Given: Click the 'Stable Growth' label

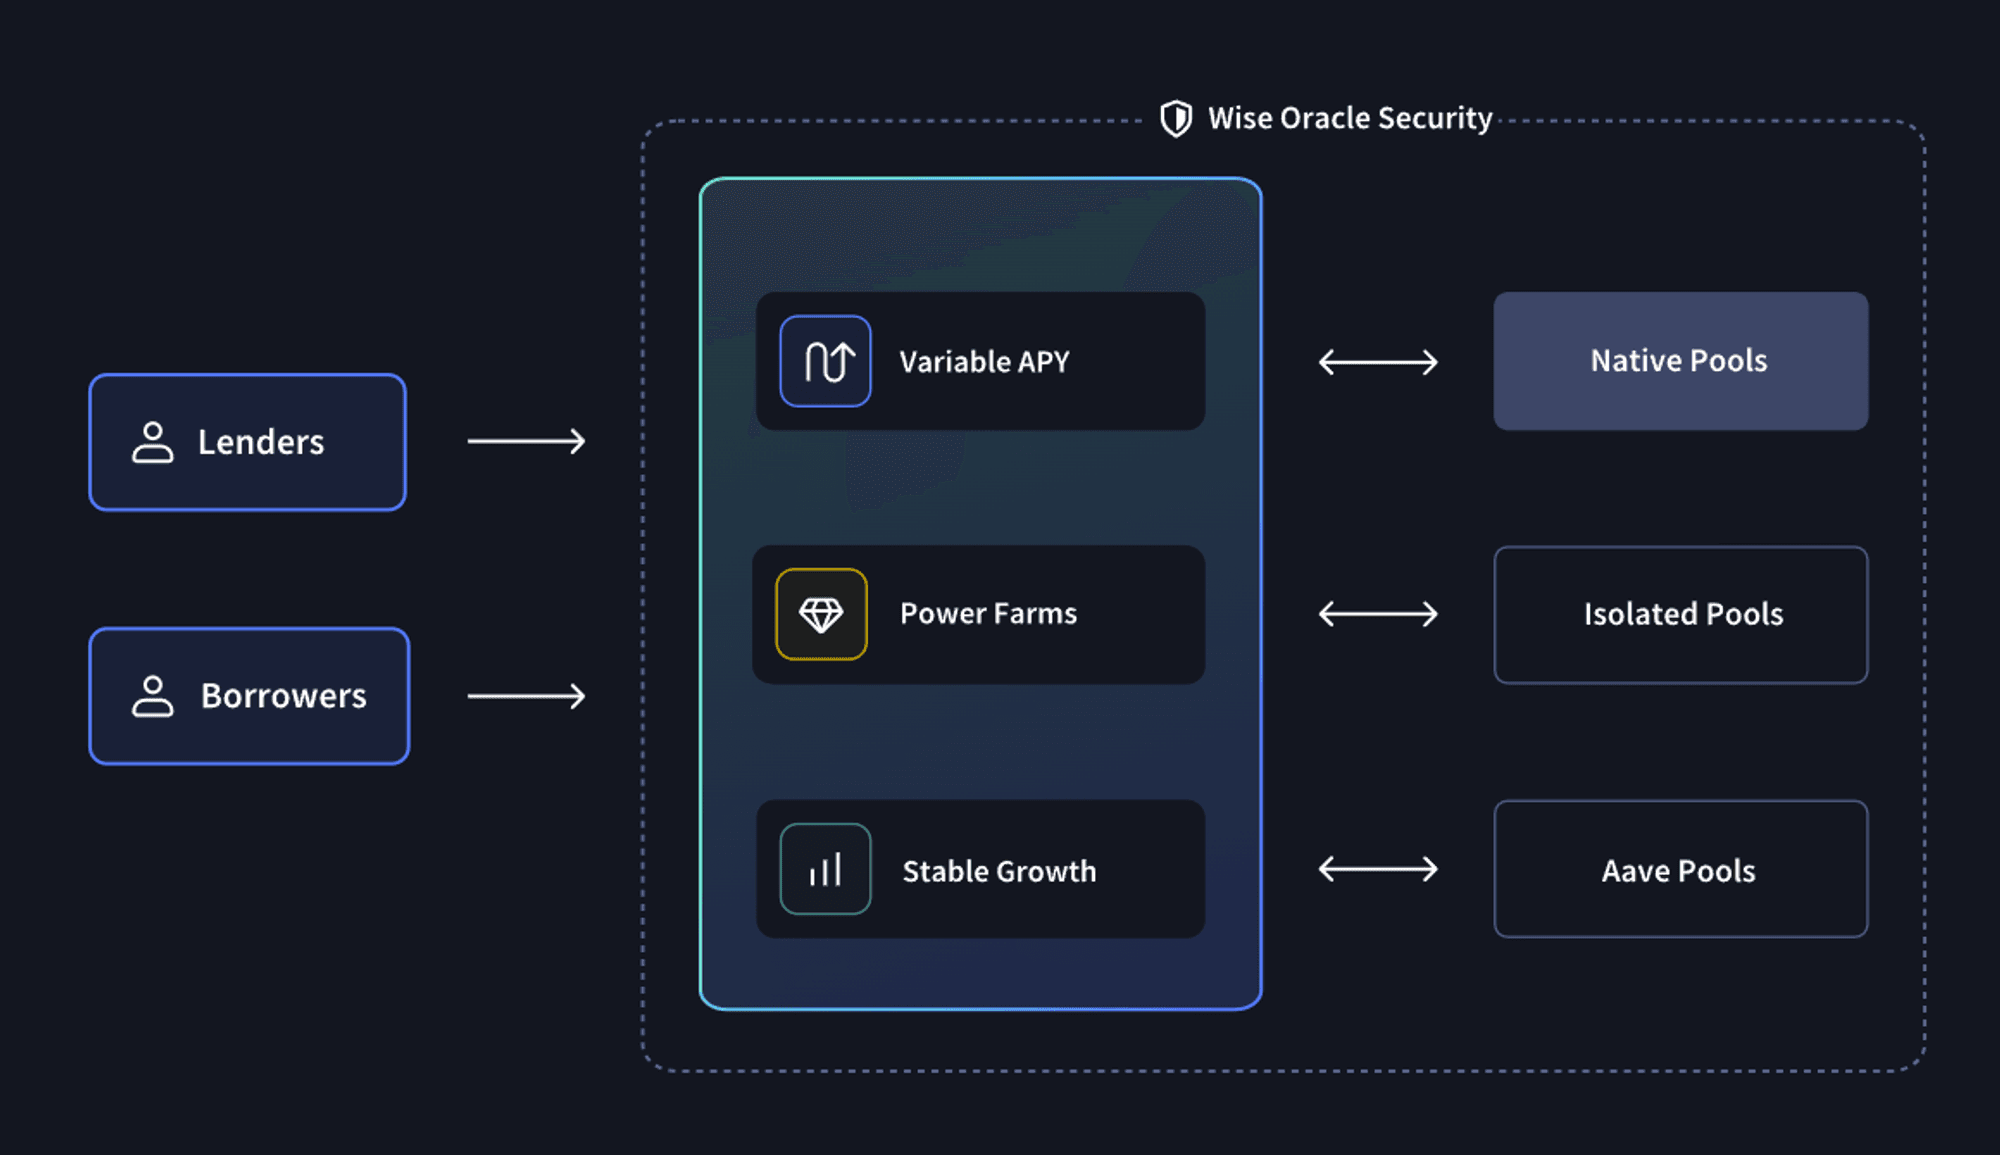Looking at the screenshot, I should [x=999, y=871].
